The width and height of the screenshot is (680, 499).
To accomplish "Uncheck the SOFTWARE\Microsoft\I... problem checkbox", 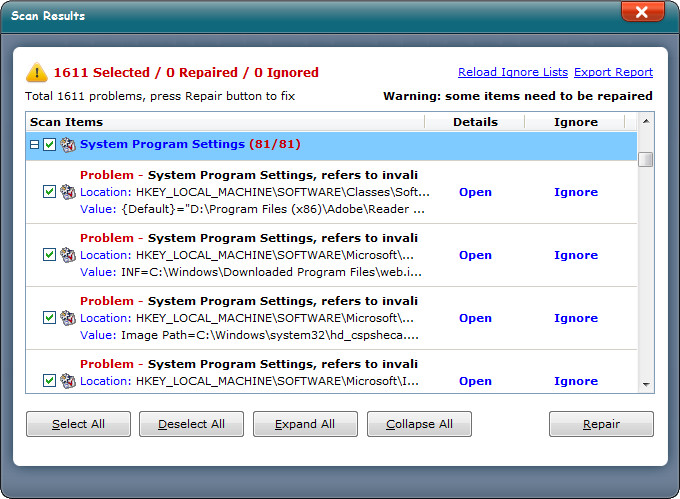I will pos(49,381).
